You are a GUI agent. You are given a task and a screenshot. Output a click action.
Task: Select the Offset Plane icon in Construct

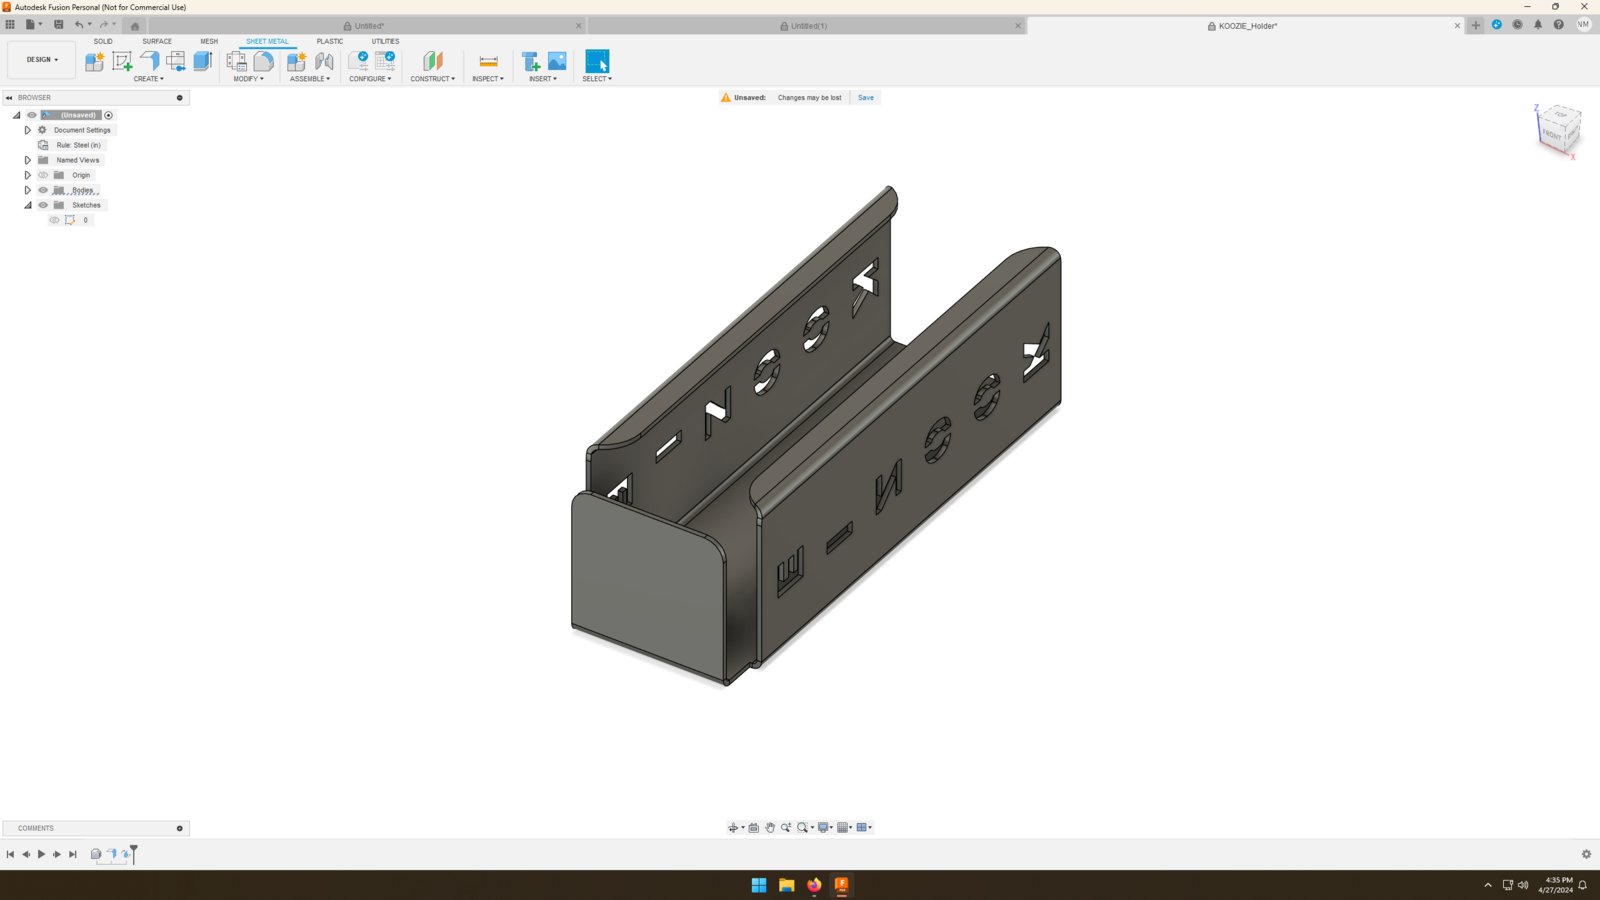(432, 61)
